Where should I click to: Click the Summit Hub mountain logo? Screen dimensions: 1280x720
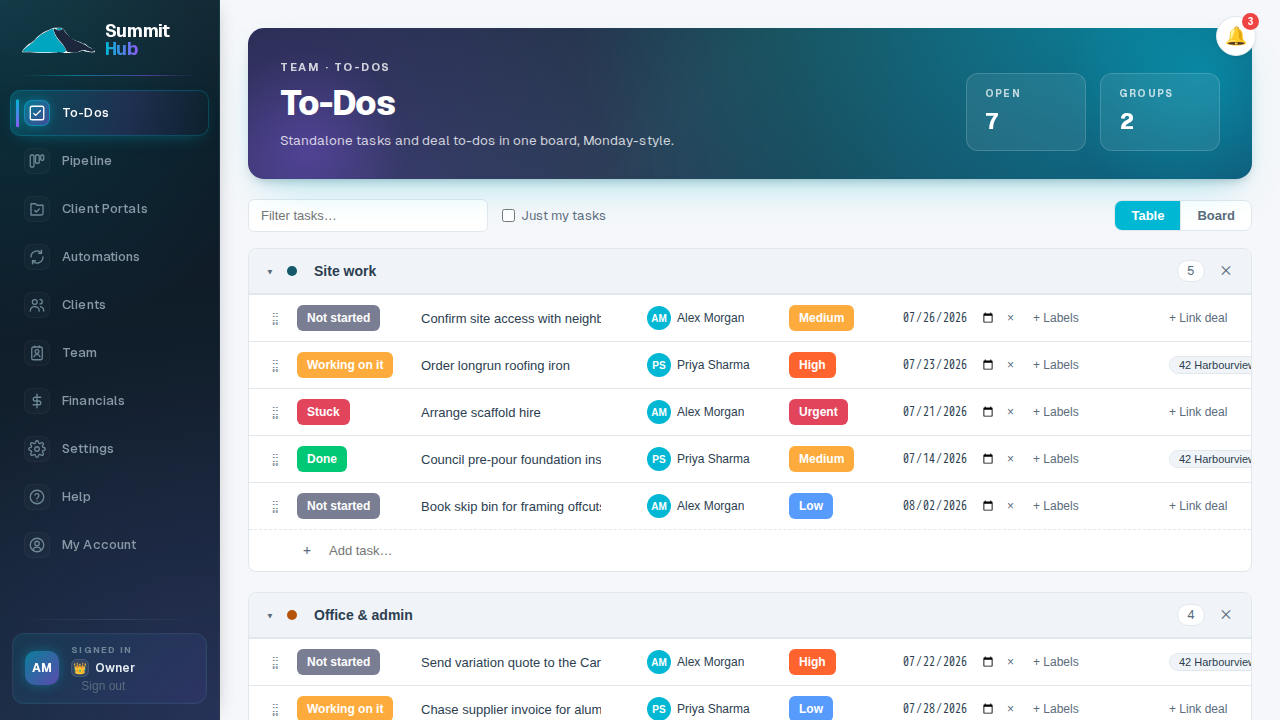coord(58,40)
